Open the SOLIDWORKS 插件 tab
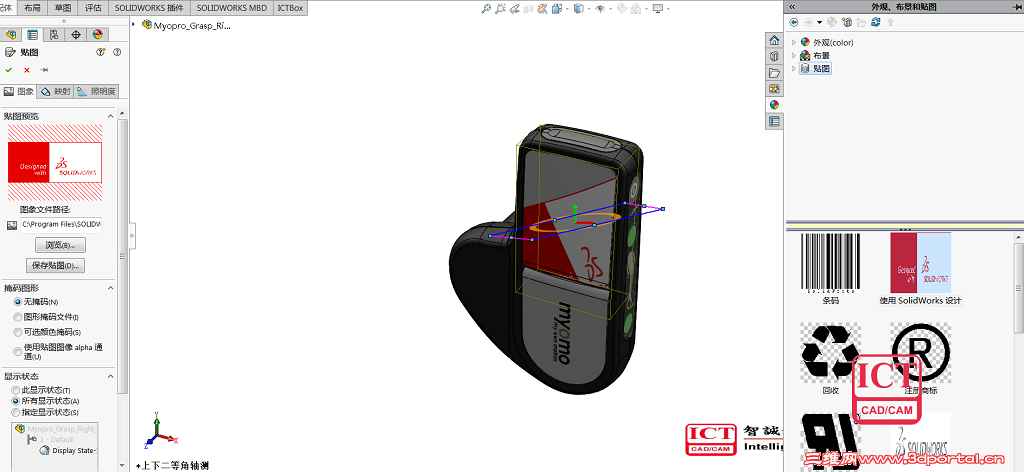The image size is (1024, 472). click(150, 8)
